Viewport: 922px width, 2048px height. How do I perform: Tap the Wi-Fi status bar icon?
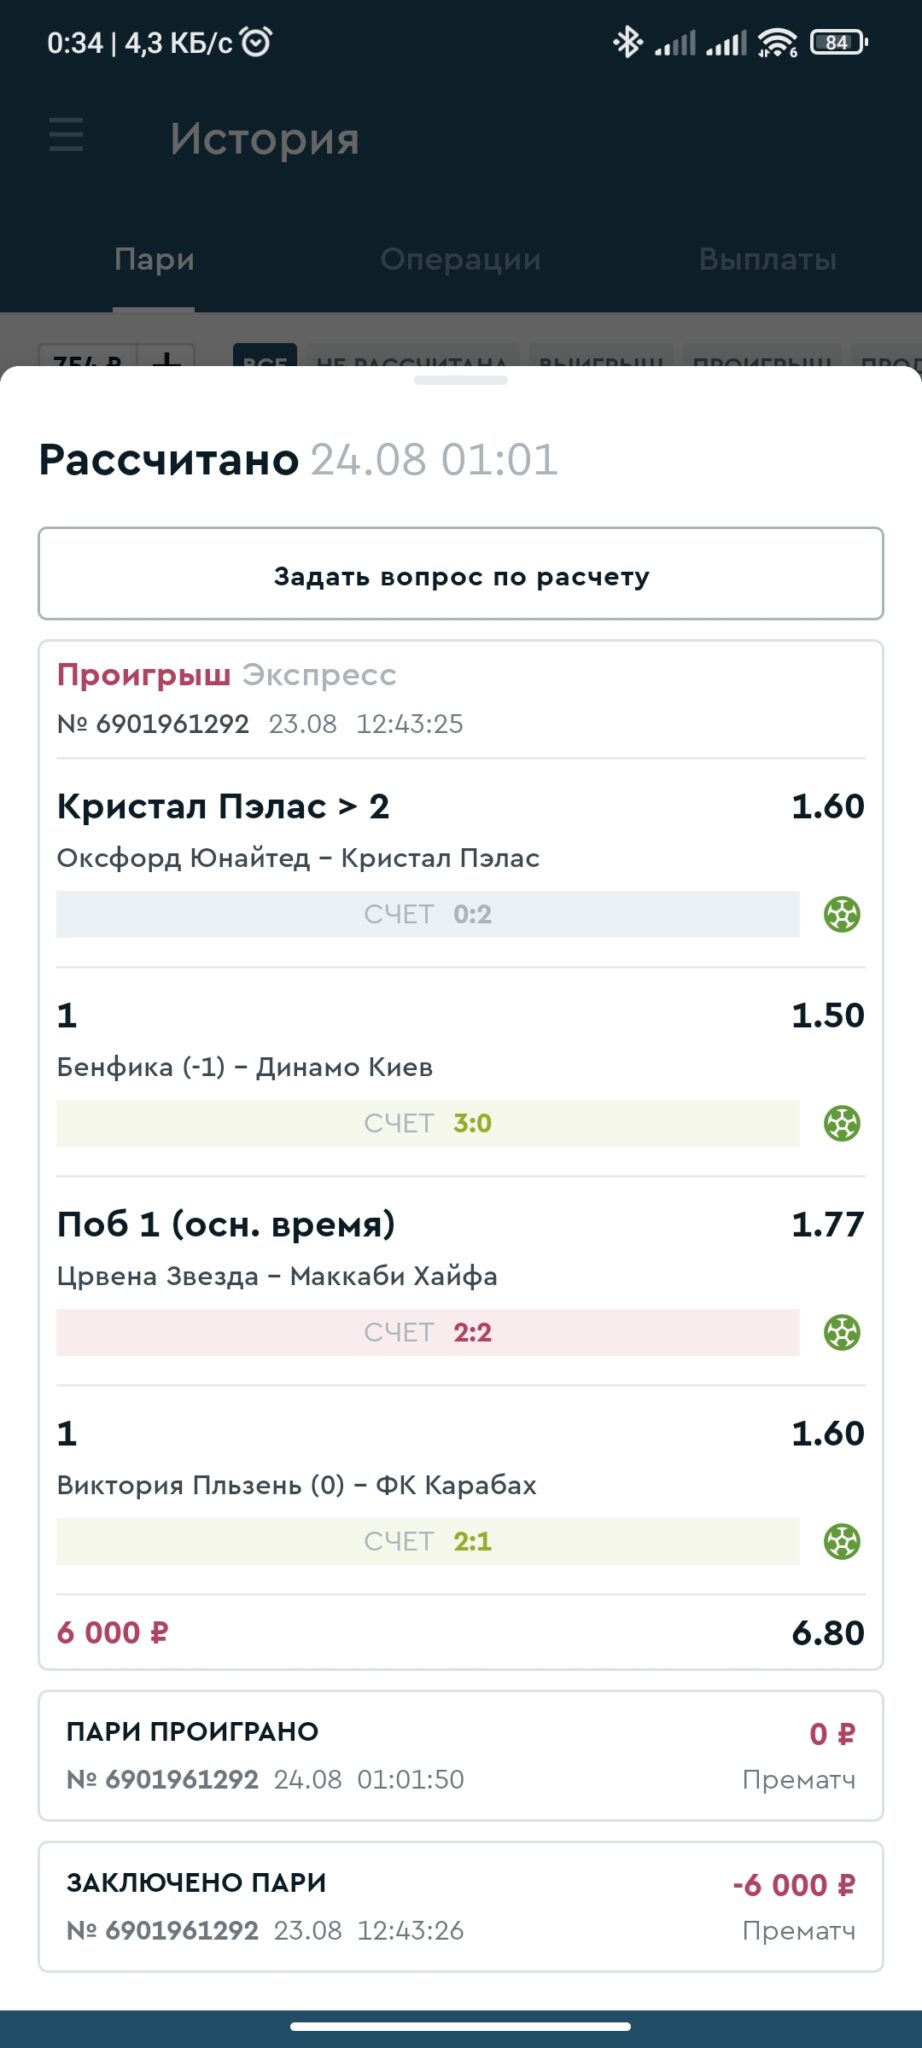click(x=777, y=42)
